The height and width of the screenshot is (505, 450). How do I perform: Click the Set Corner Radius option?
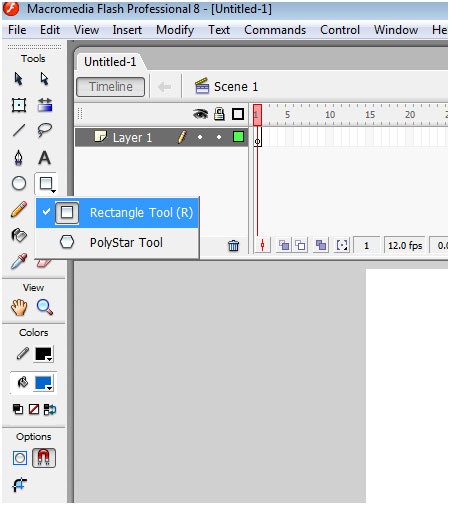click(x=19, y=484)
